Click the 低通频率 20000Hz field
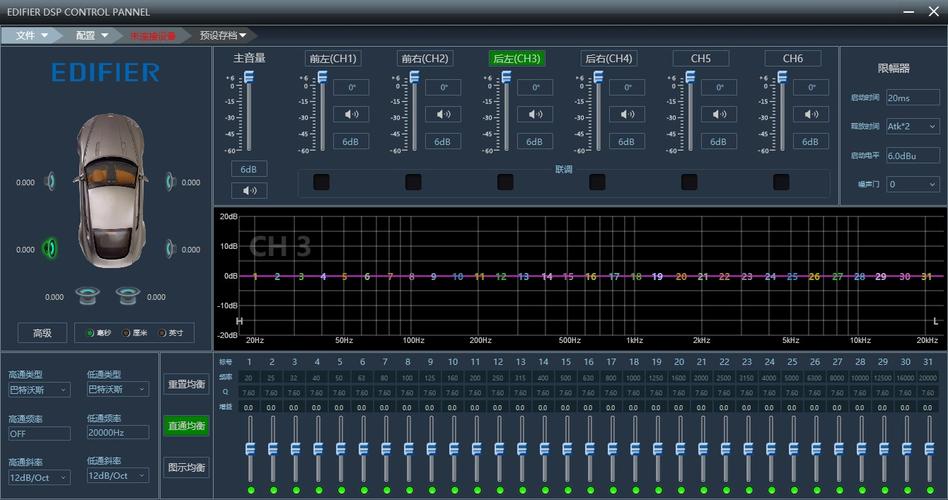This screenshot has width=948, height=500. click(x=118, y=432)
